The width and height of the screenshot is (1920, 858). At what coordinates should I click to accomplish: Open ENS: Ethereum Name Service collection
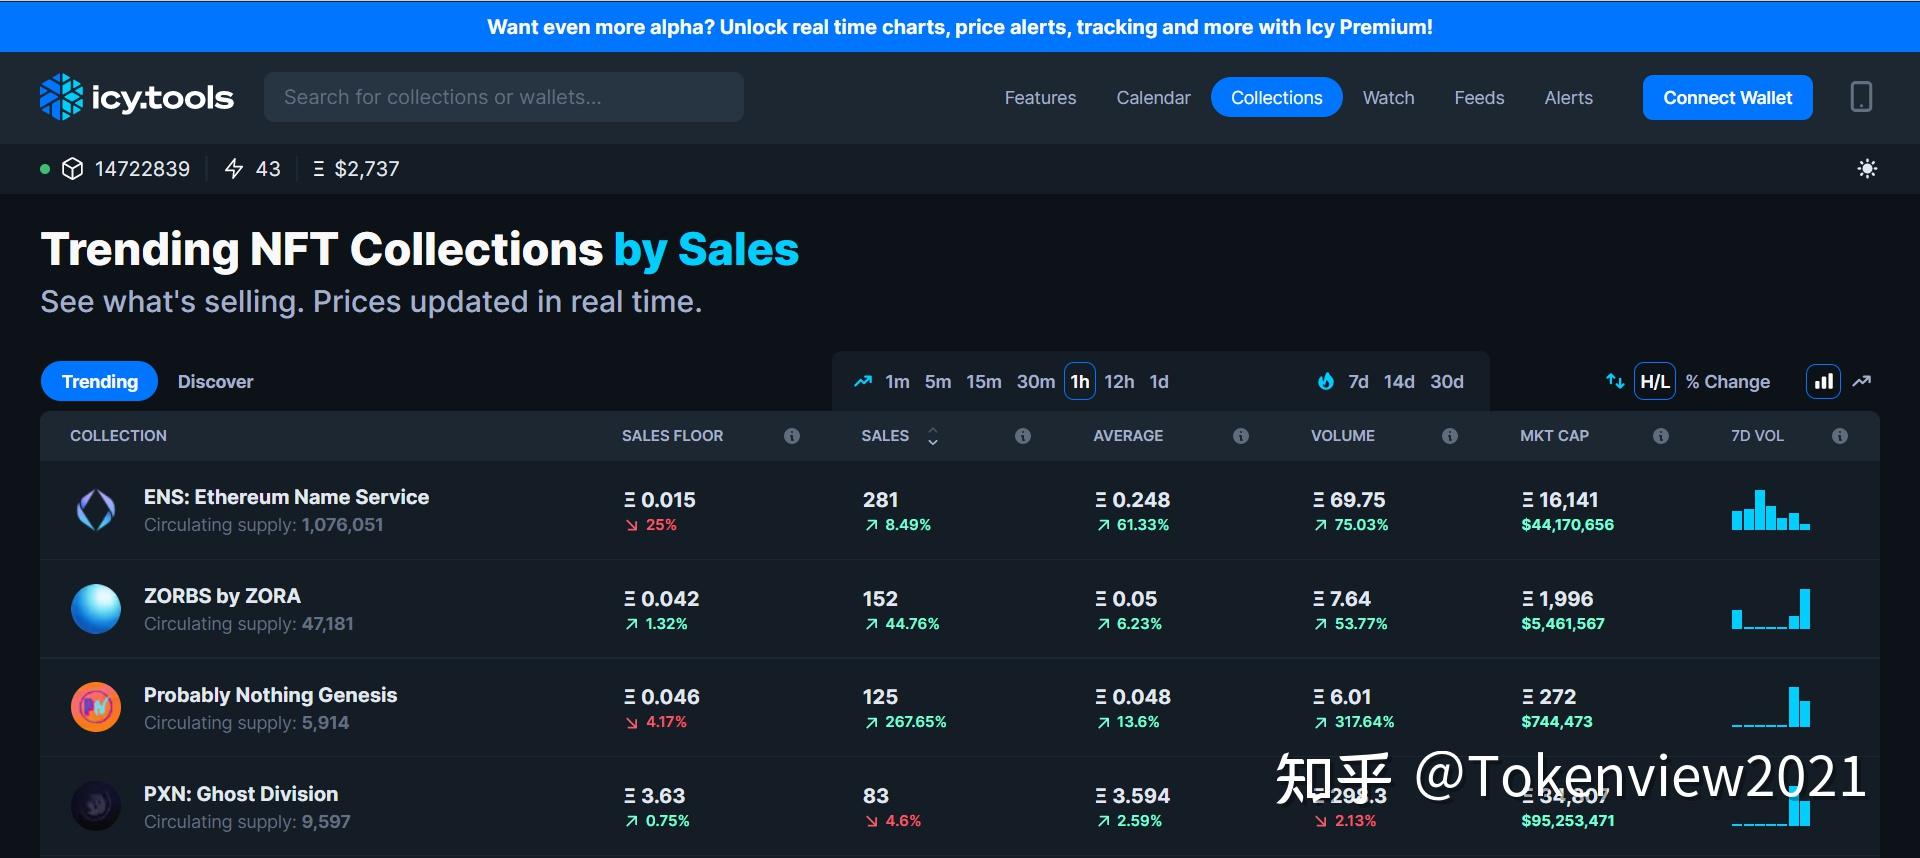point(286,497)
